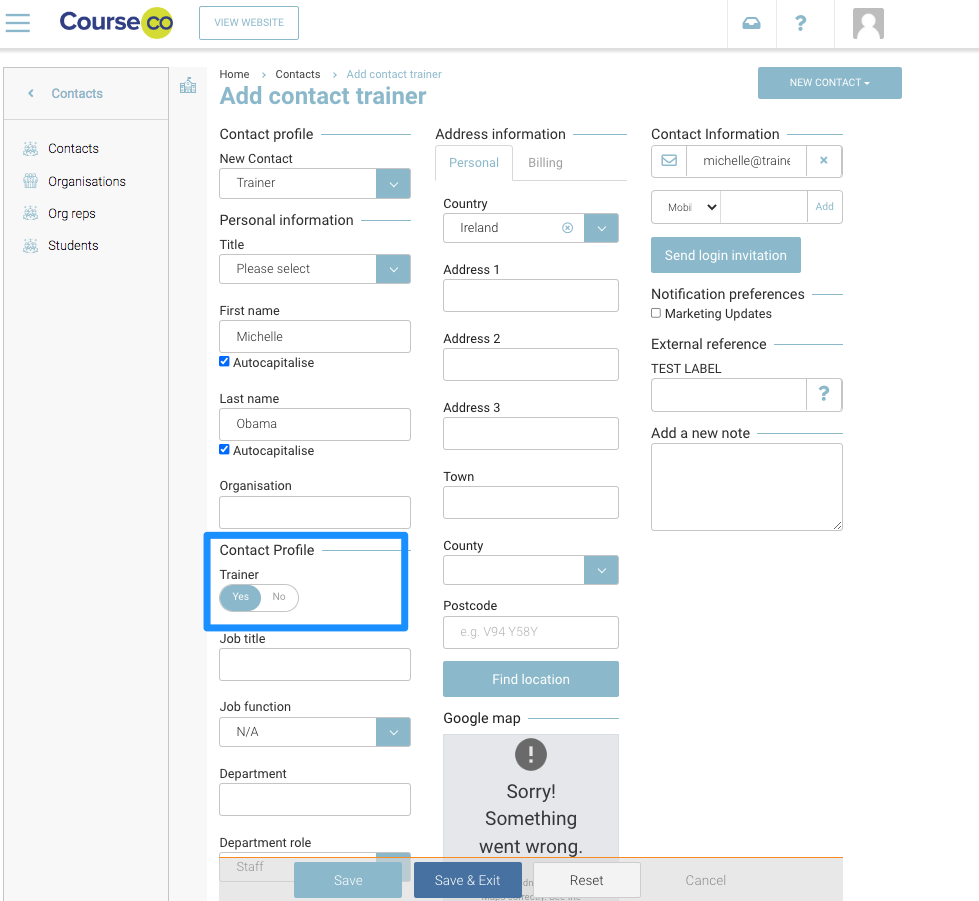Click the Send login invitation button
The image size is (979, 901).
pyautogui.click(x=725, y=255)
